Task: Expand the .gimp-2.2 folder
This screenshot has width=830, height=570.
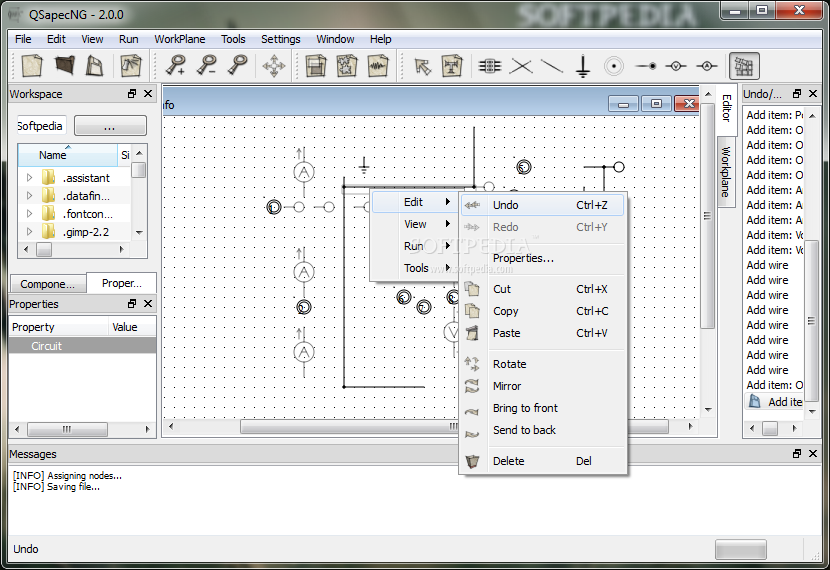Action: (x=30, y=232)
